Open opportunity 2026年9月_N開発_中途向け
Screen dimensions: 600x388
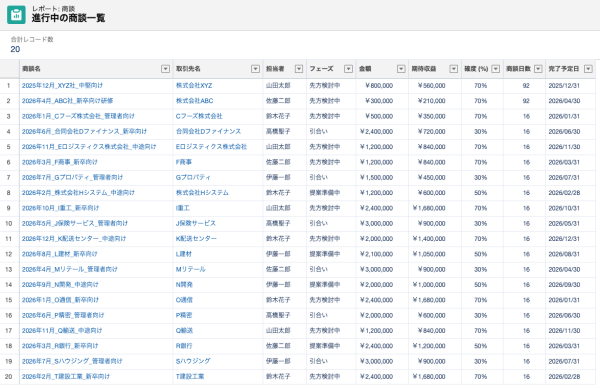coord(60,285)
